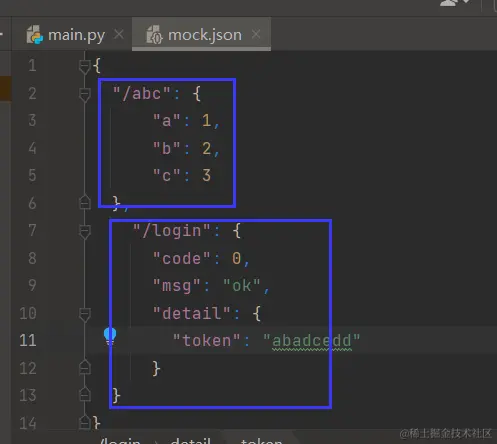Click the "/login" key text
Viewport: 497px width, 444px height.
click(x=172, y=231)
